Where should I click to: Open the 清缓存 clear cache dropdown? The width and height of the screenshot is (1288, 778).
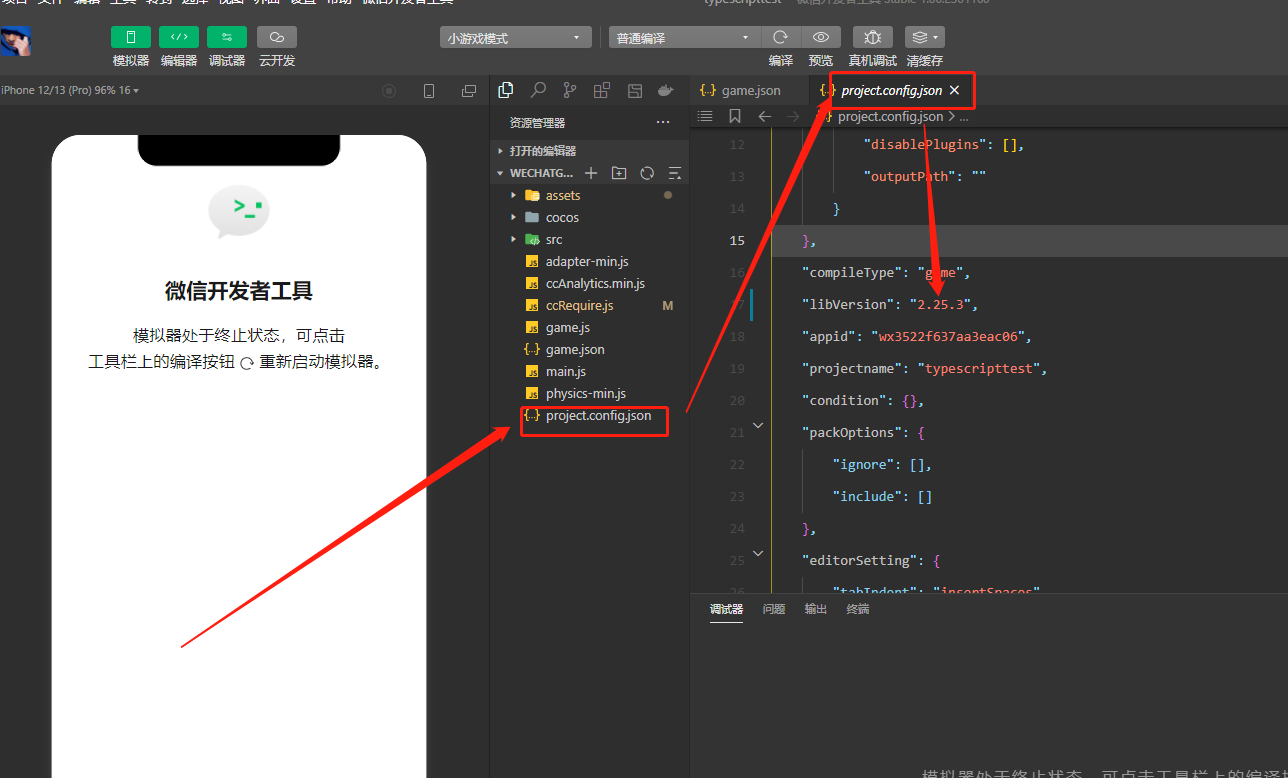(x=924, y=37)
